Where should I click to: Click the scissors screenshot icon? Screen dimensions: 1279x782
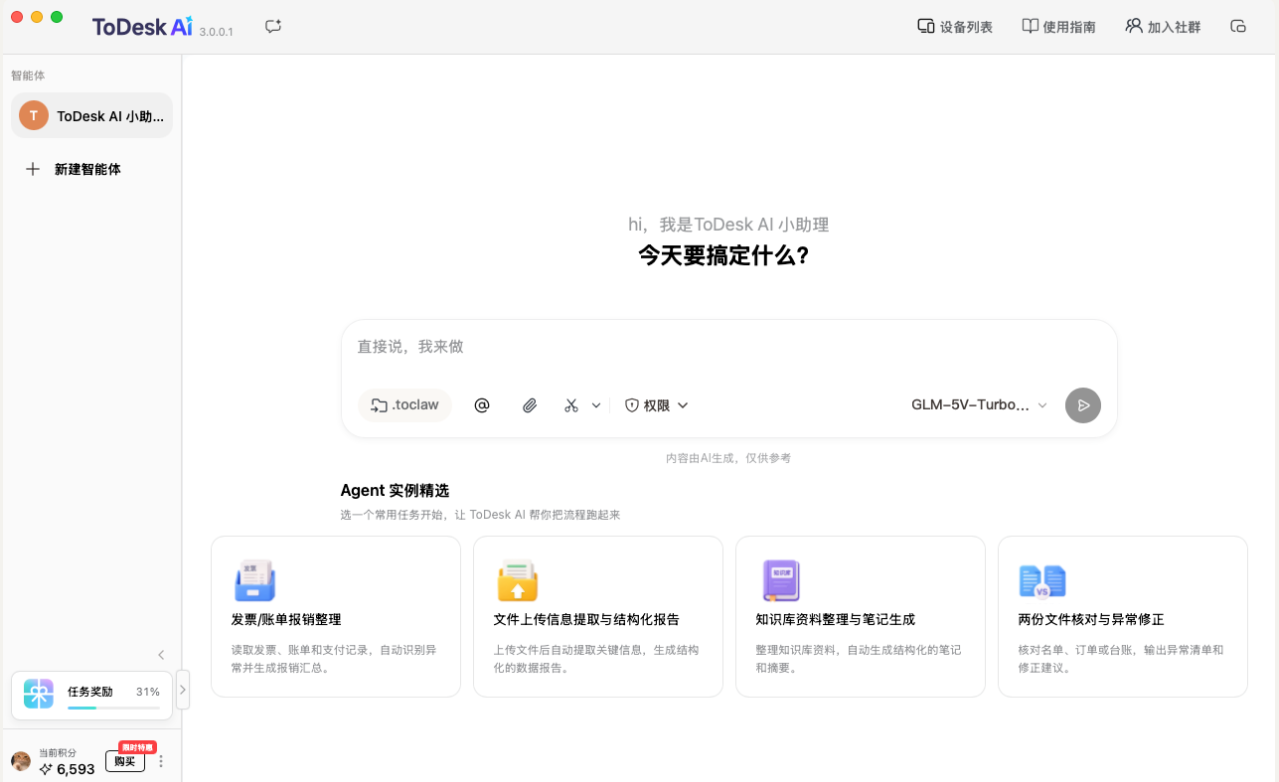(571, 405)
